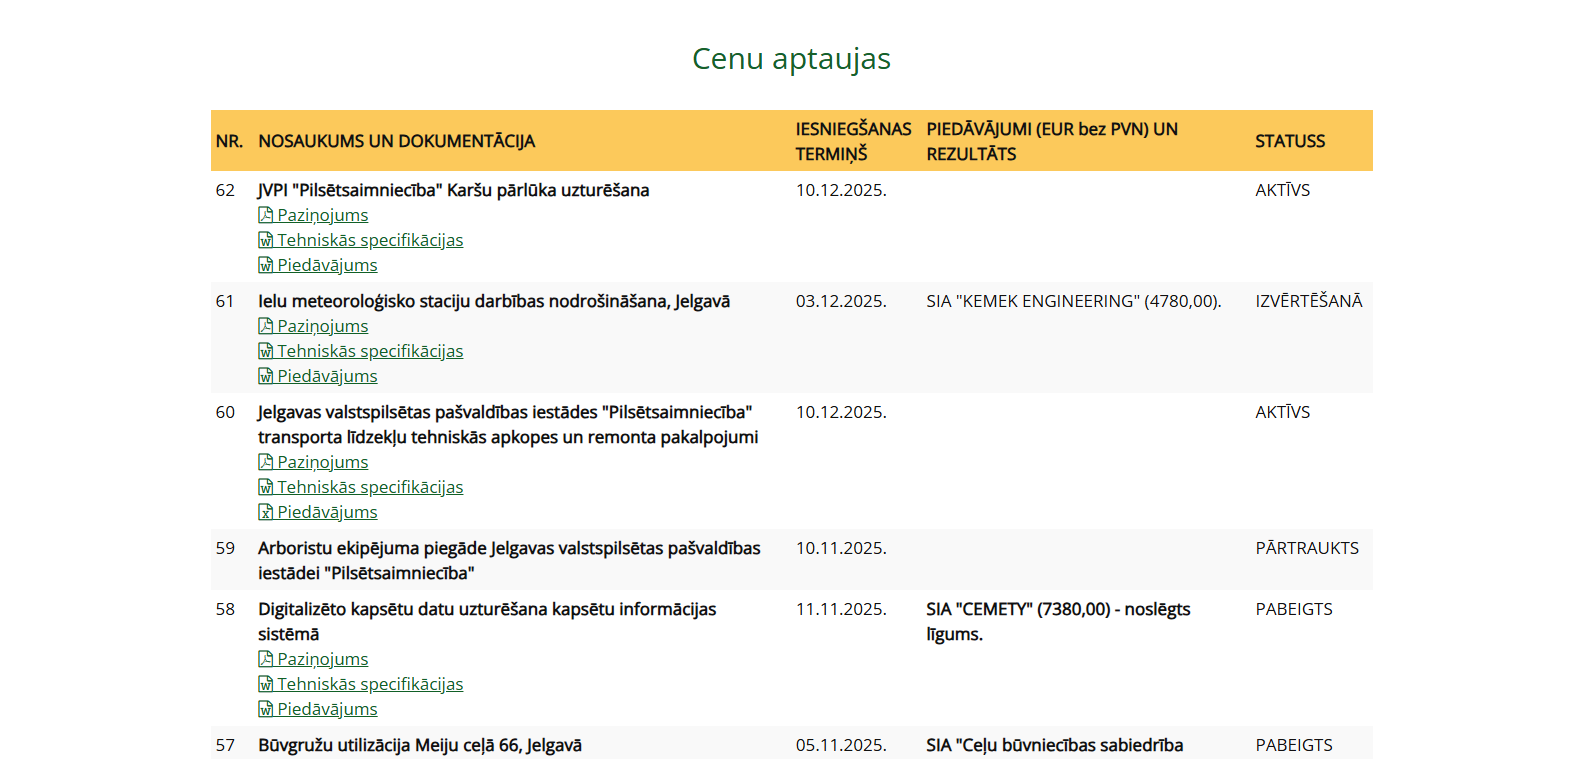1581x759 pixels.
Task: Open the Paziņojums link in row 61
Action: [322, 326]
